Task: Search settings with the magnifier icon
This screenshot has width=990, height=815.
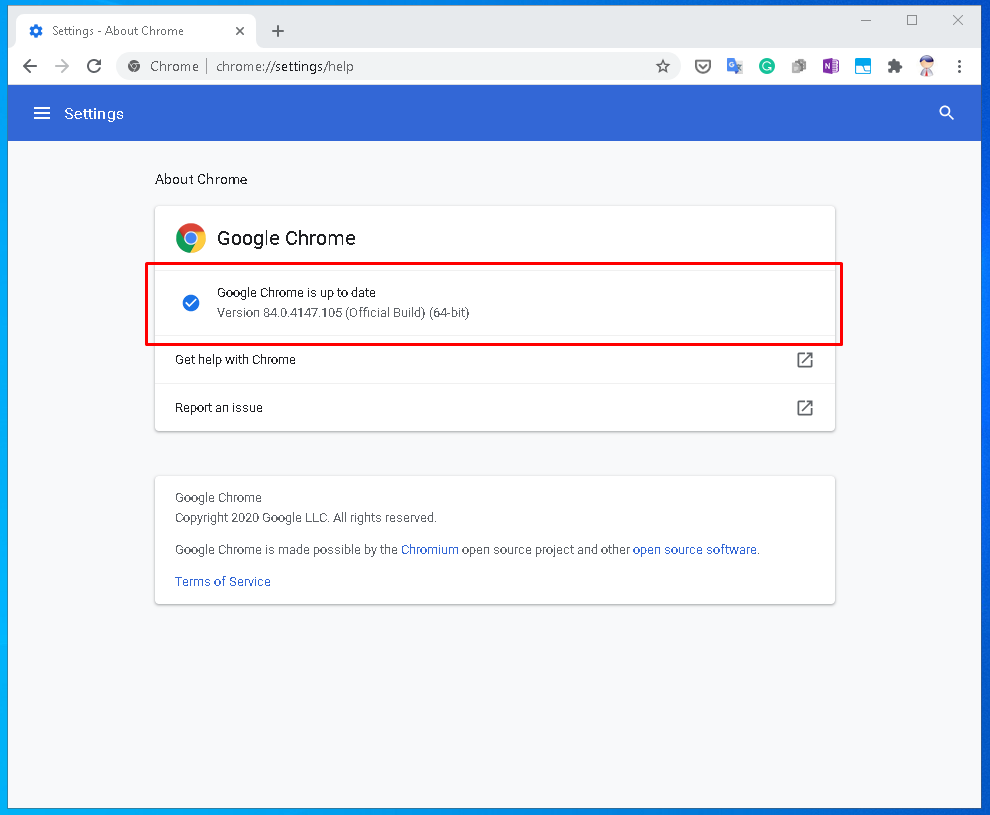Action: pos(946,113)
